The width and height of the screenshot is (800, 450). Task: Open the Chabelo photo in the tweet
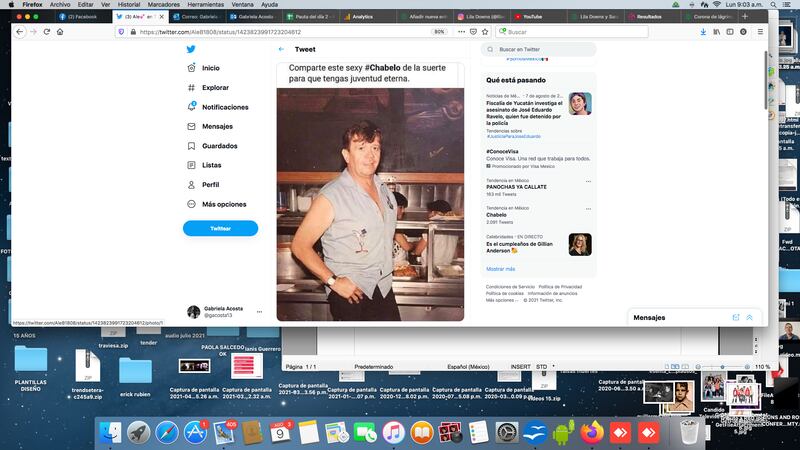coord(370,205)
